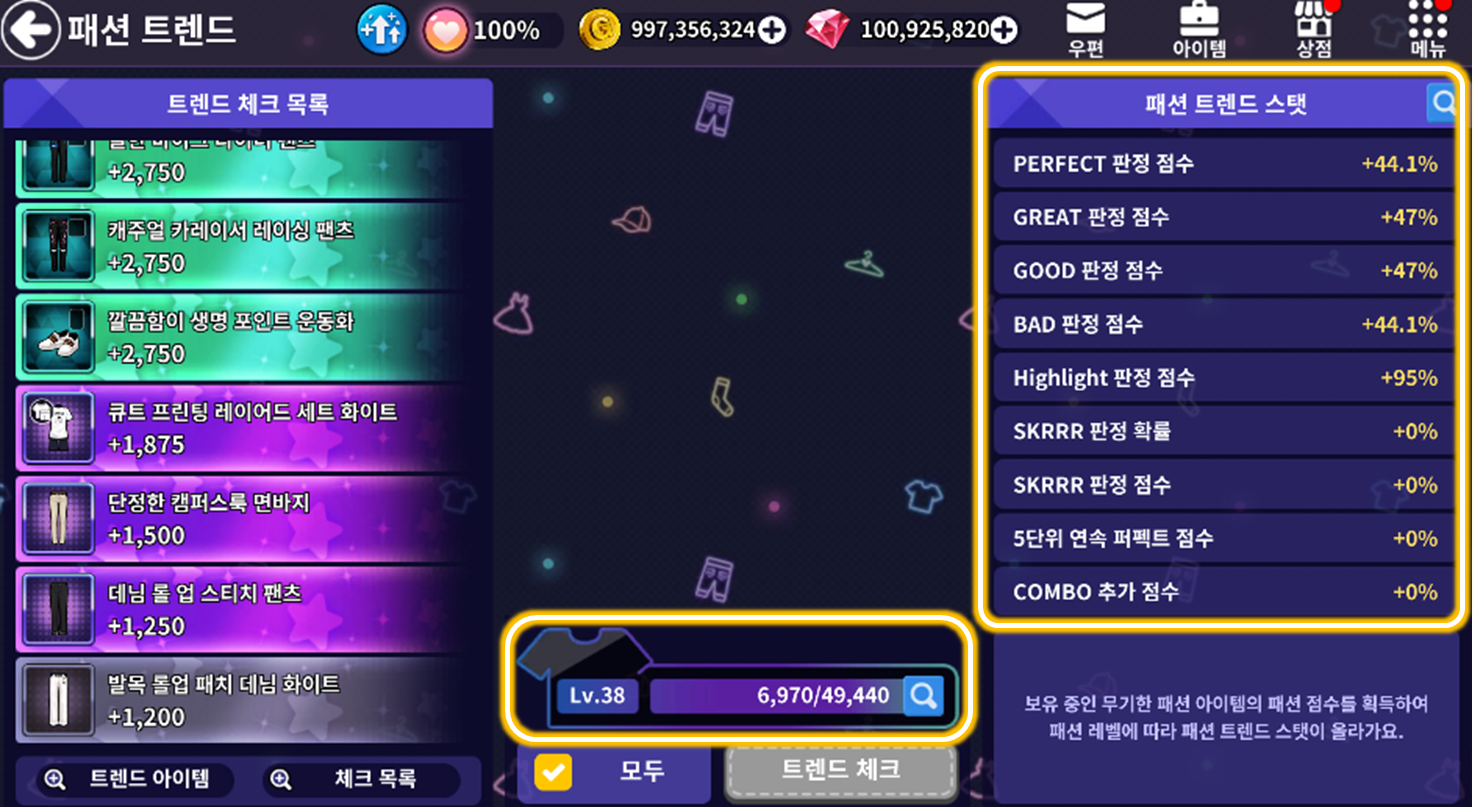Open the 체크 목록 zoom button

[360, 779]
